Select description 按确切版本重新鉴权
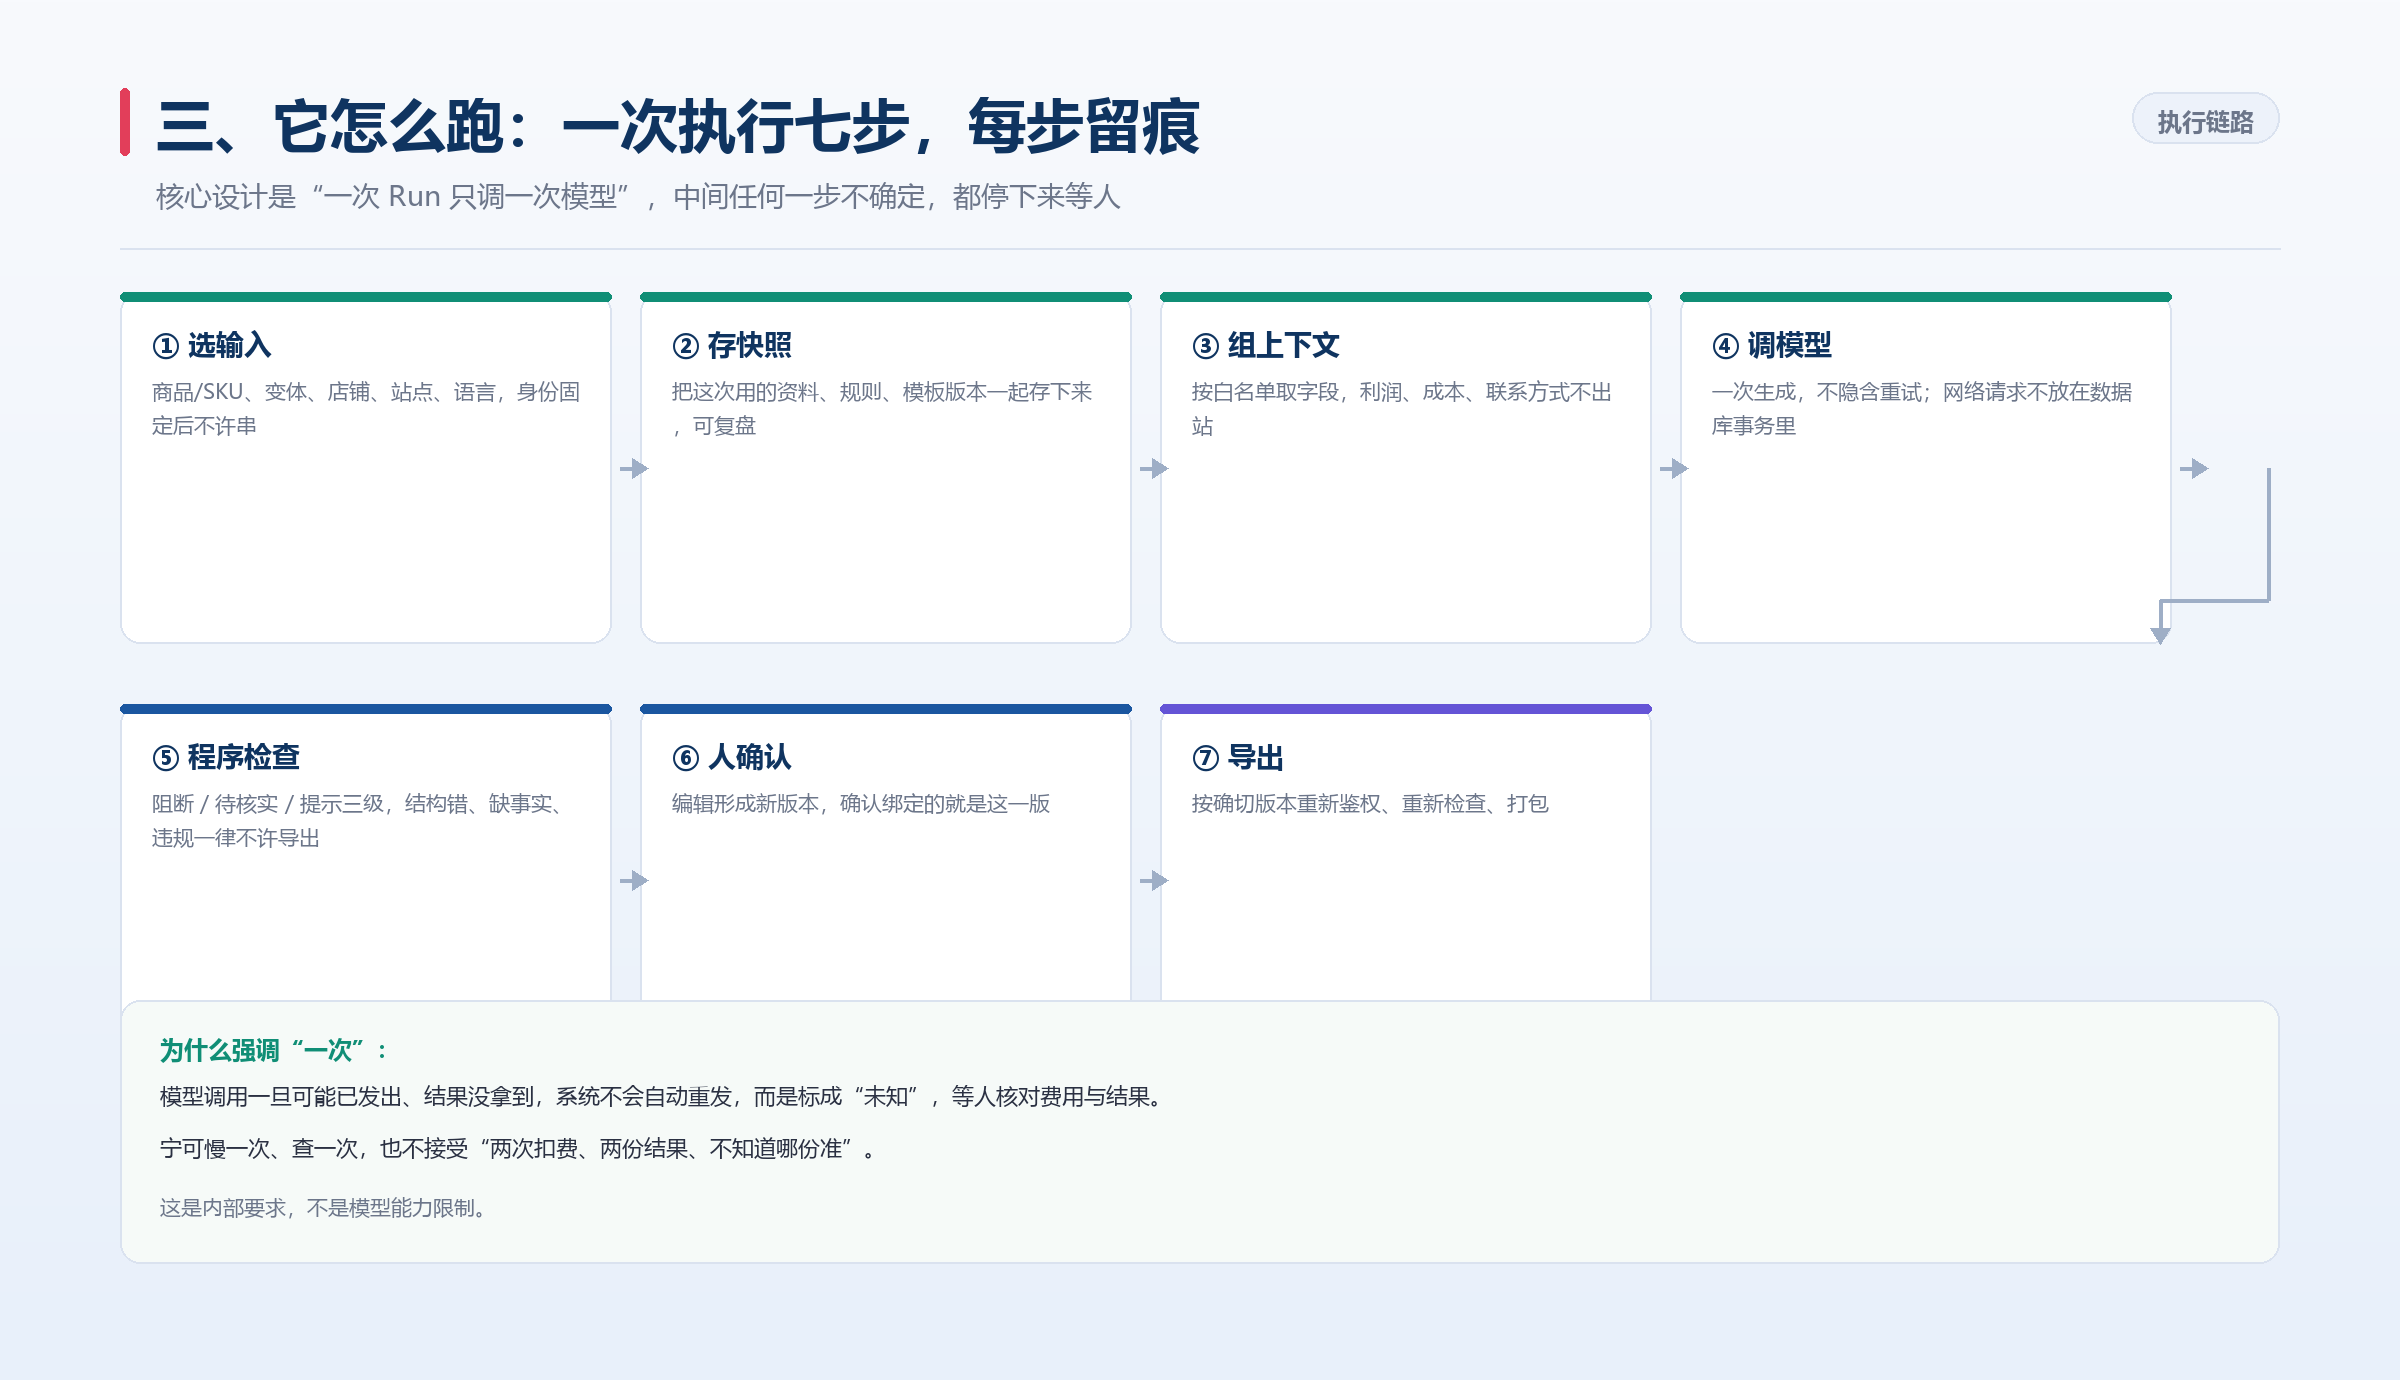Image resolution: width=2400 pixels, height=1380 pixels. pos(1370,804)
